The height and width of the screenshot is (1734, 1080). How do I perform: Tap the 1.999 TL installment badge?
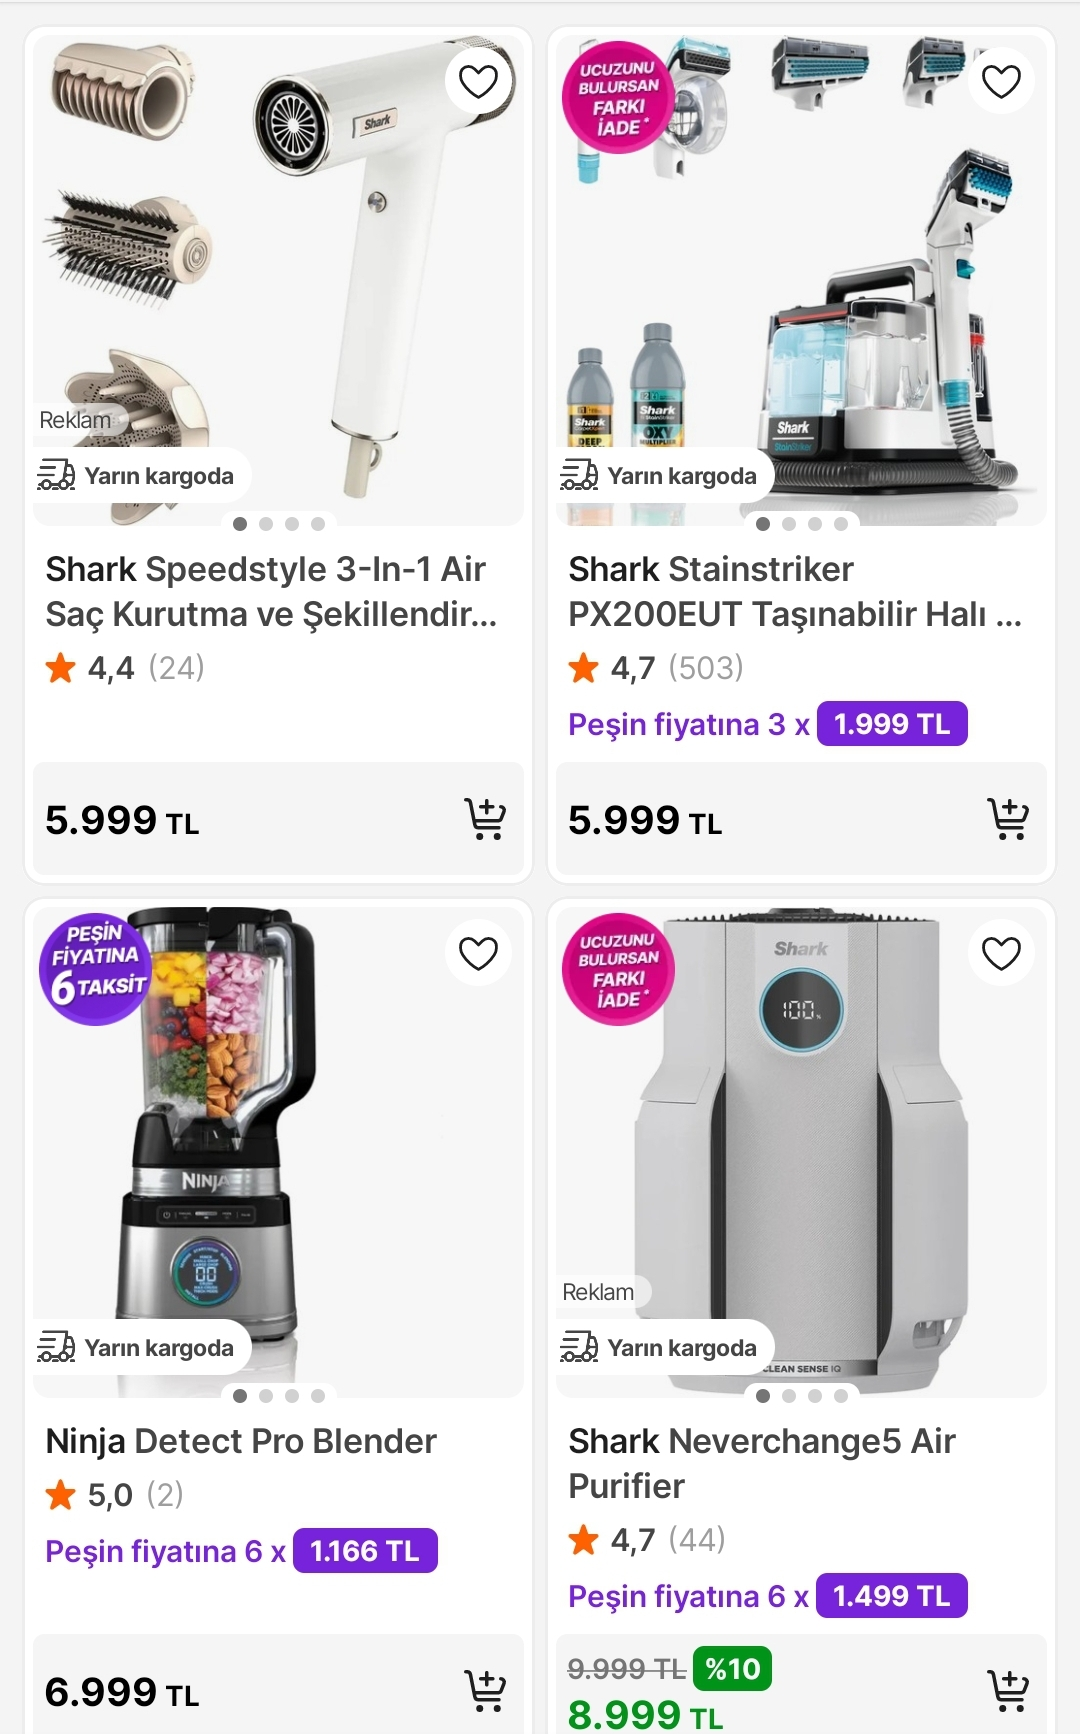click(x=892, y=724)
